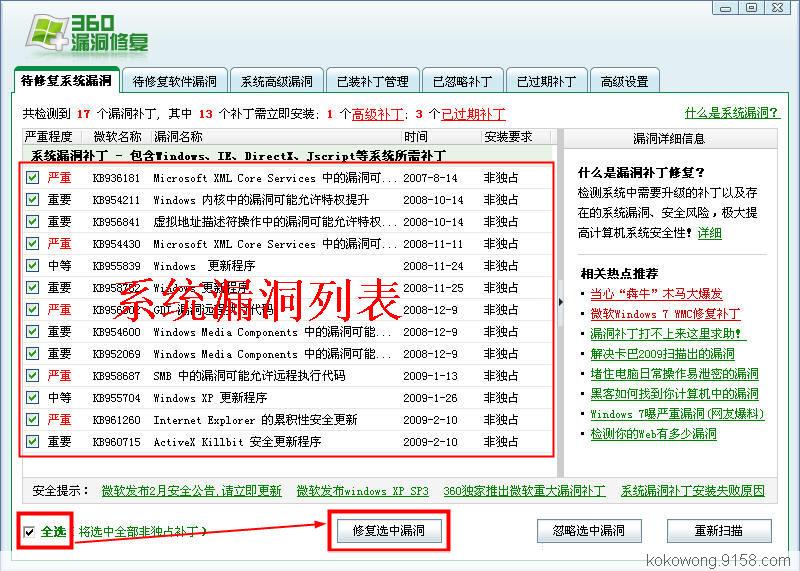Select 'SMB 中的漏洞可能允许远程执行代码' entry
Screen dimensions: 800x571
pos(249,376)
